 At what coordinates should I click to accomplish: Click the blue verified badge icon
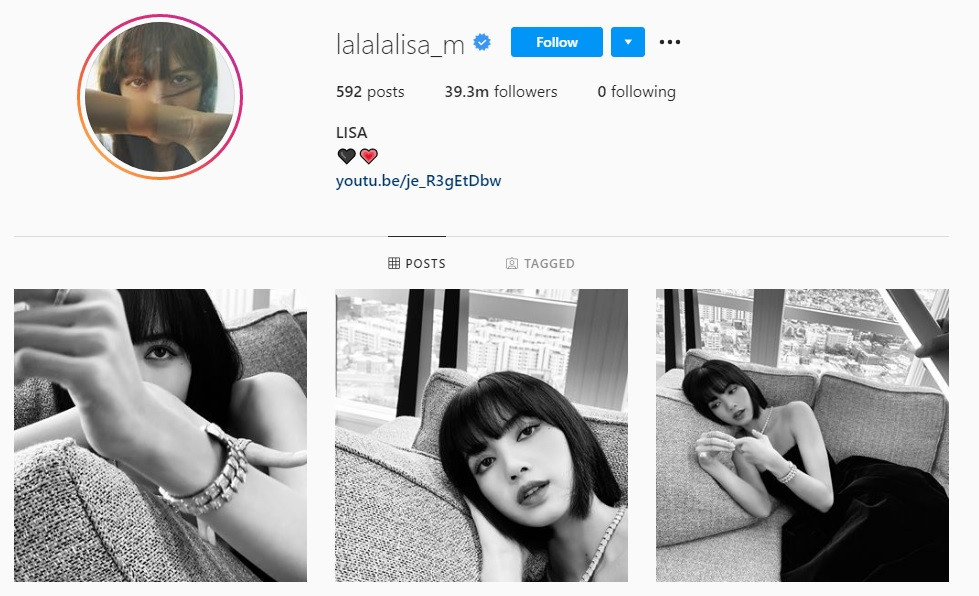pyautogui.click(x=482, y=42)
